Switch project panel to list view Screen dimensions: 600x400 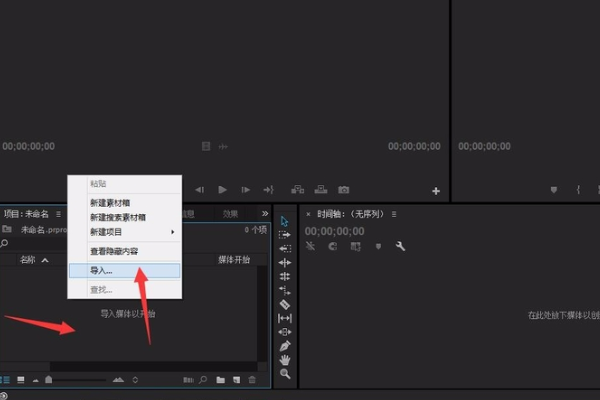(x=6, y=380)
